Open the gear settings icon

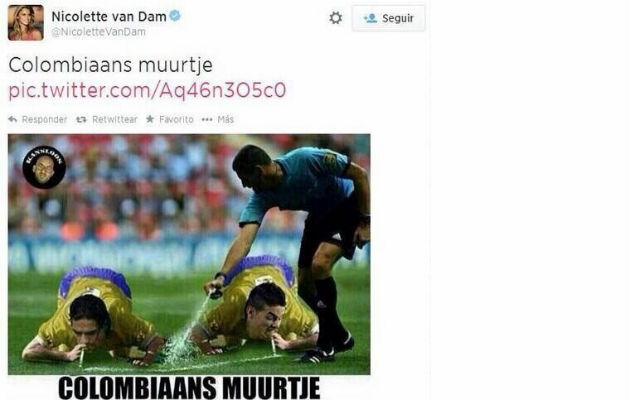[x=335, y=18]
